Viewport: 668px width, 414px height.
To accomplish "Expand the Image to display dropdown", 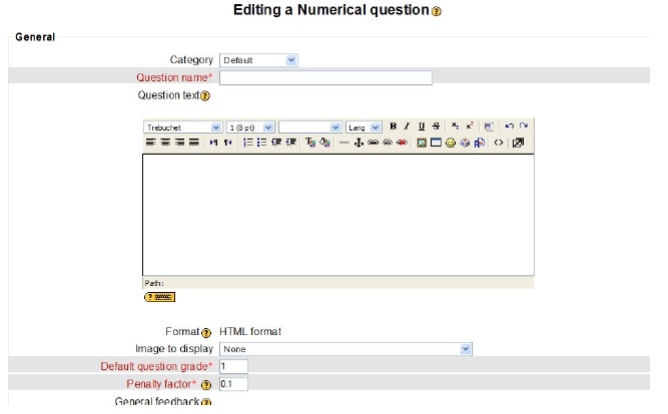I will [345, 349].
